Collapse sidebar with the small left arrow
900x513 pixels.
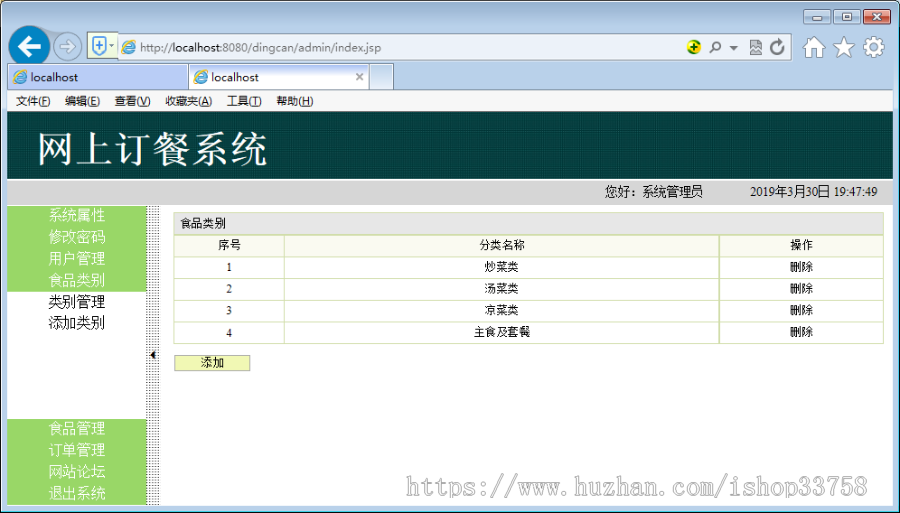click(x=153, y=355)
